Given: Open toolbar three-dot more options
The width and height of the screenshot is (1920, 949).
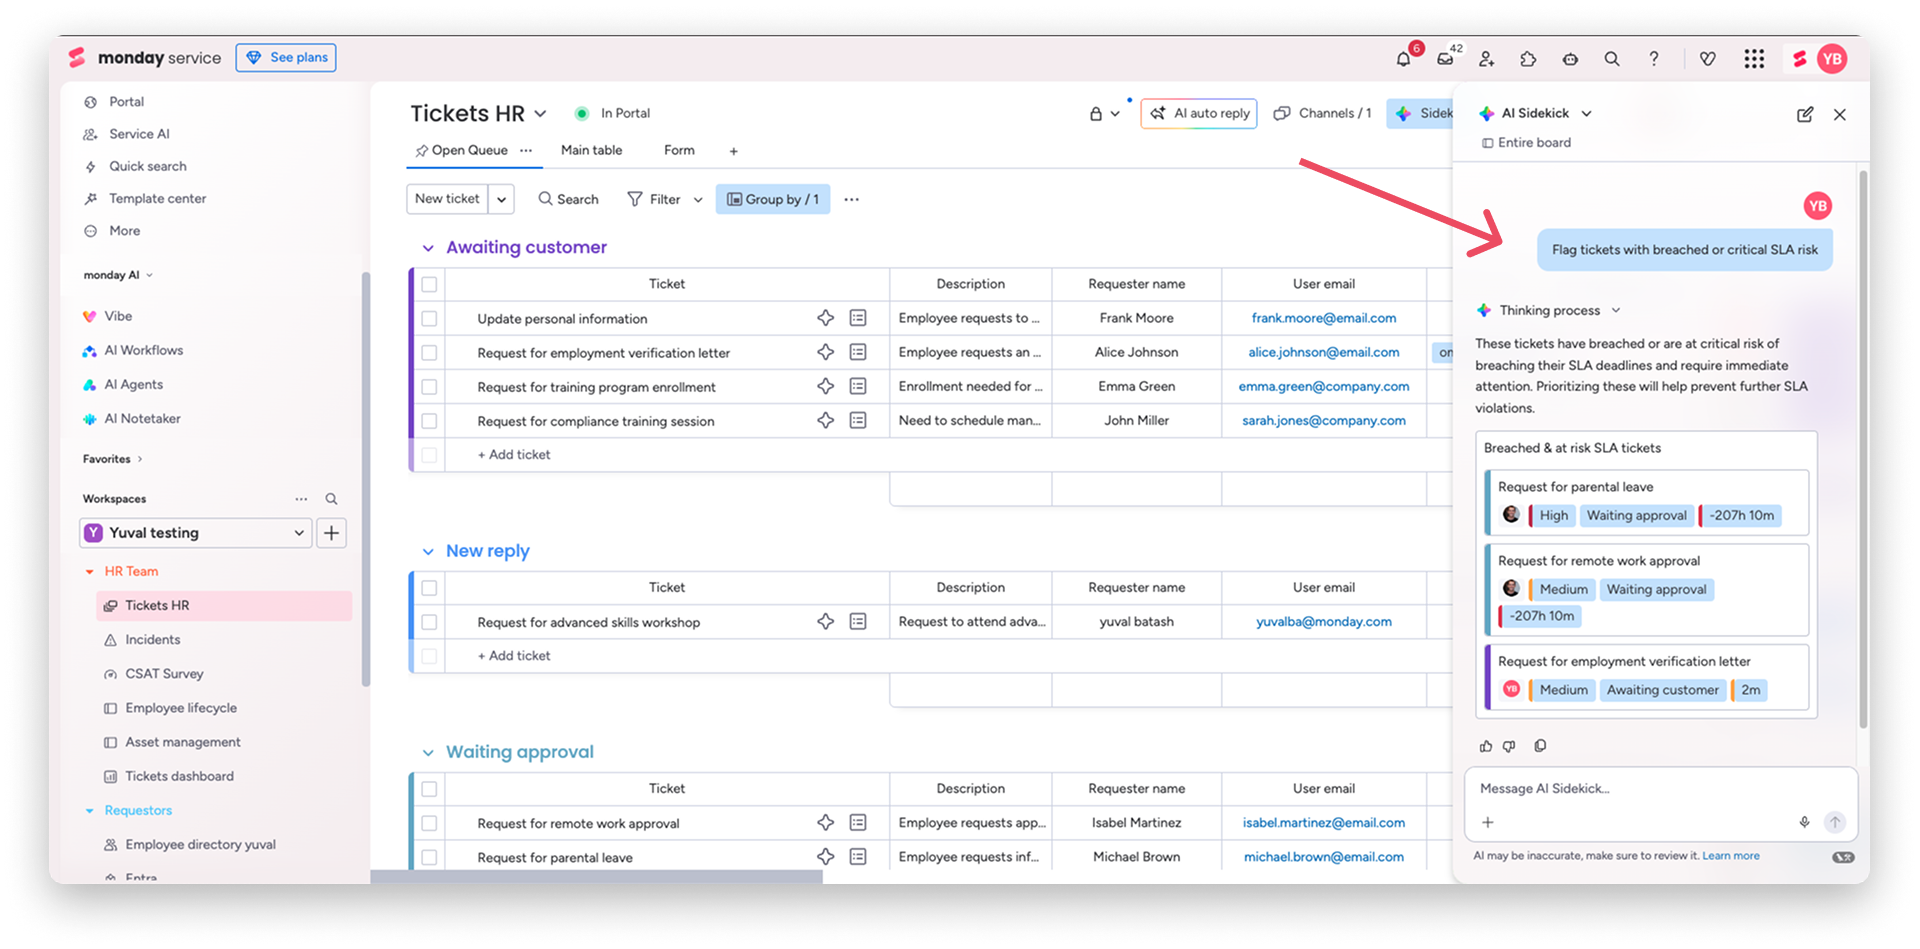Looking at the screenshot, I should [x=851, y=199].
